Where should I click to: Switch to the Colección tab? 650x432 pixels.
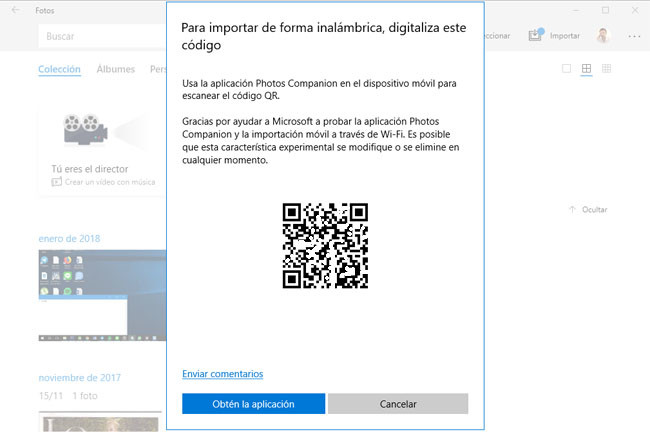click(59, 70)
